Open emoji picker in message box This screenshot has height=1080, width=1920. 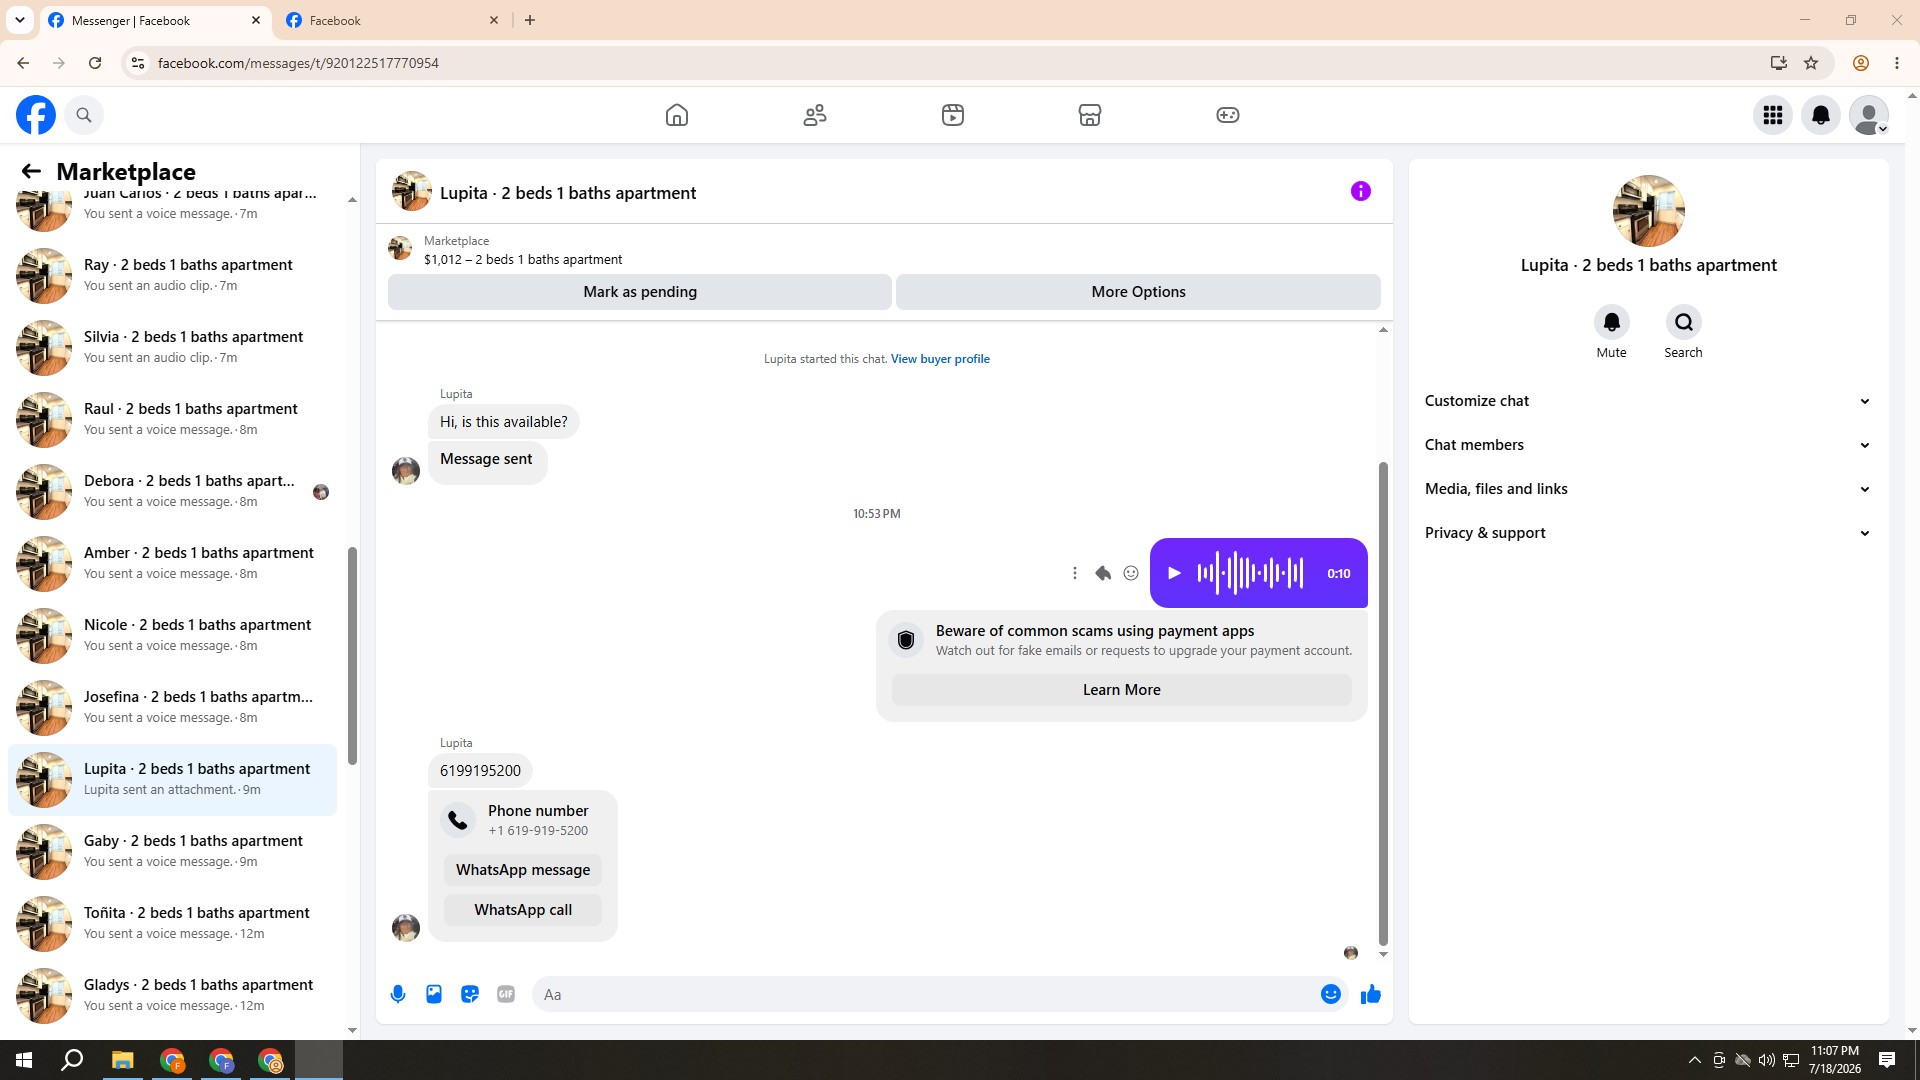coord(1331,994)
